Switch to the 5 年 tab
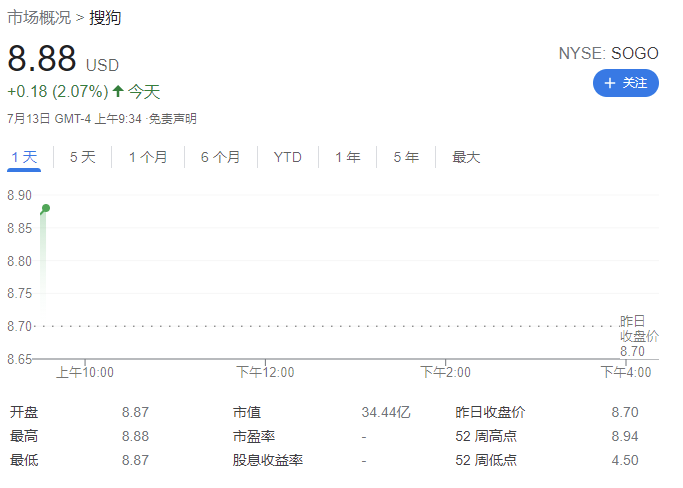Viewport: 683px width, 488px height. (406, 157)
